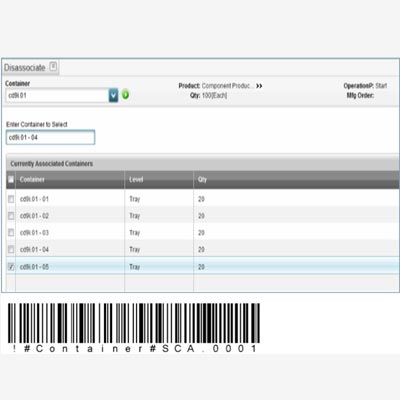Check the box for cd9i.01 - 01

tap(11, 199)
